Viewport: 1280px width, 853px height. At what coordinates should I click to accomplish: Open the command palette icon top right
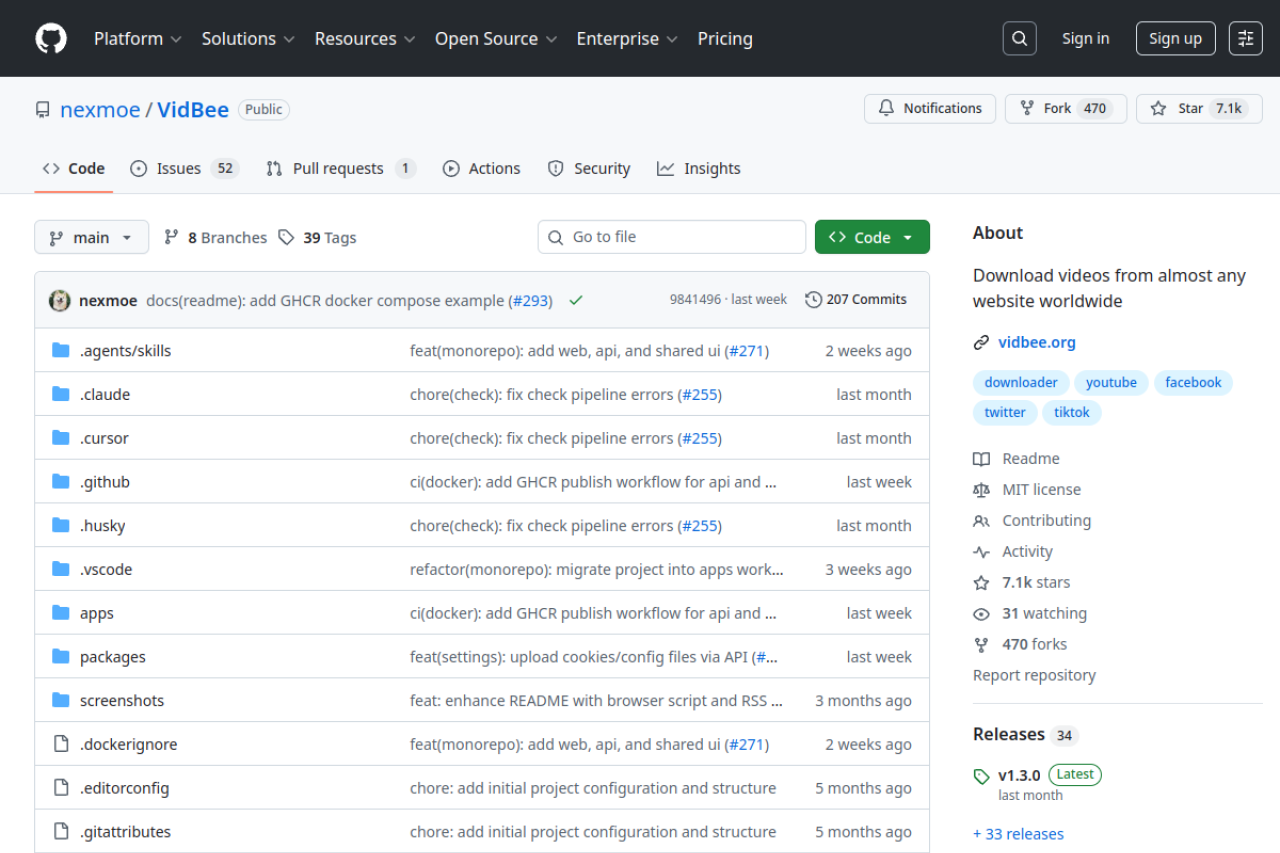[1245, 37]
